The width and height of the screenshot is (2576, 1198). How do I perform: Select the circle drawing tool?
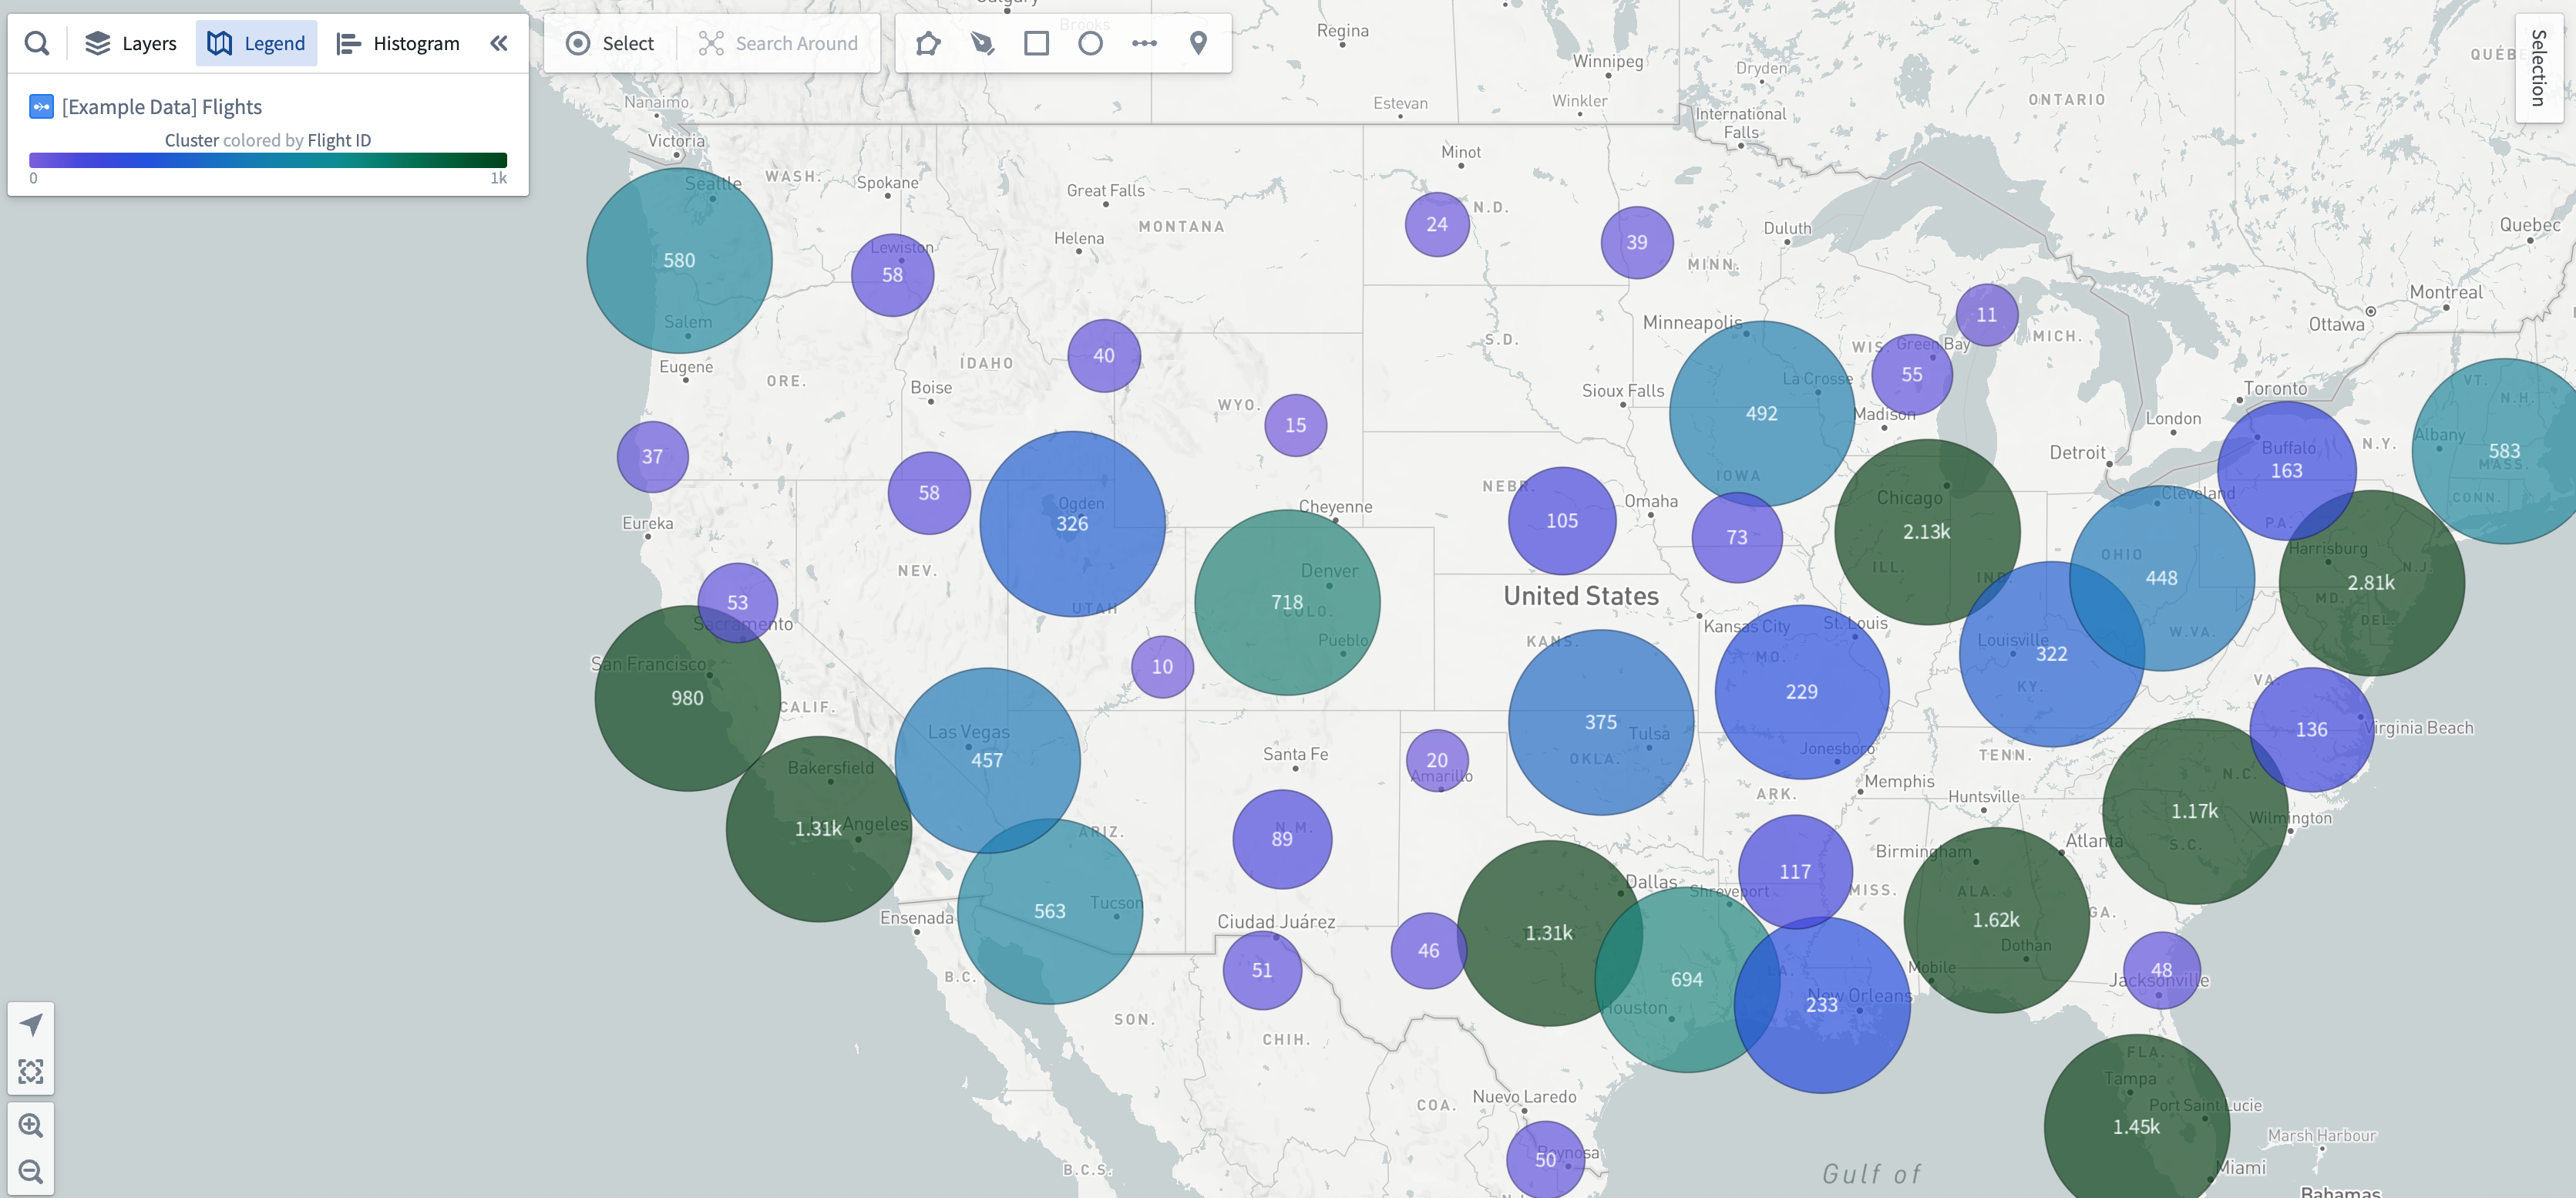point(1090,43)
